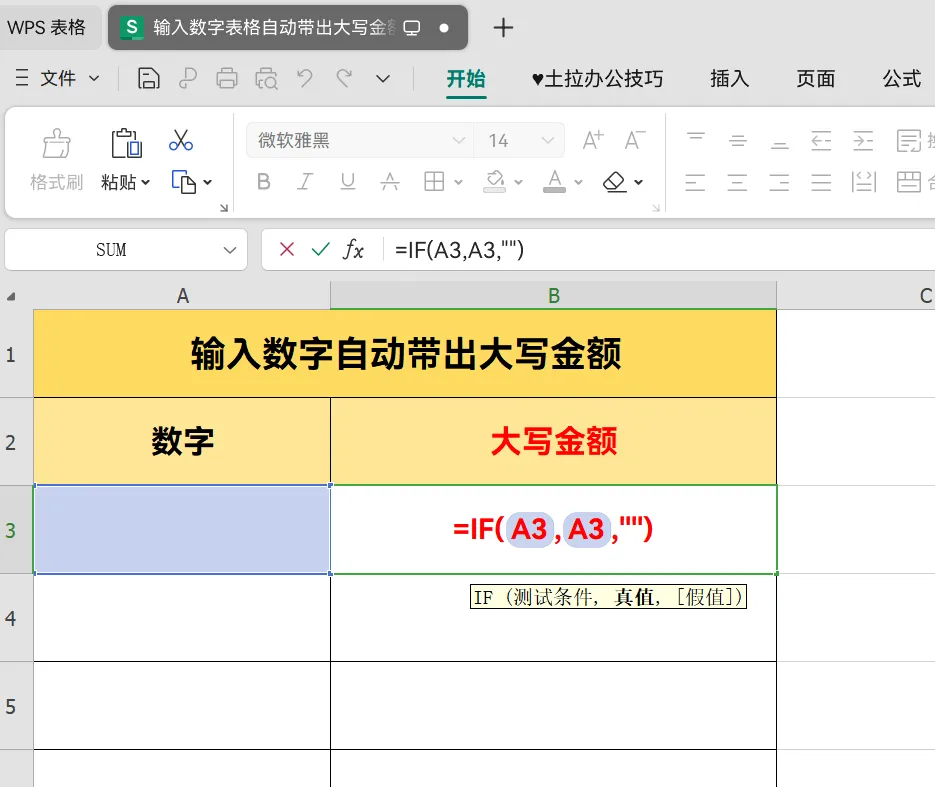The height and width of the screenshot is (787, 935).
Task: Click the Merge Cells icon
Action: 909,182
